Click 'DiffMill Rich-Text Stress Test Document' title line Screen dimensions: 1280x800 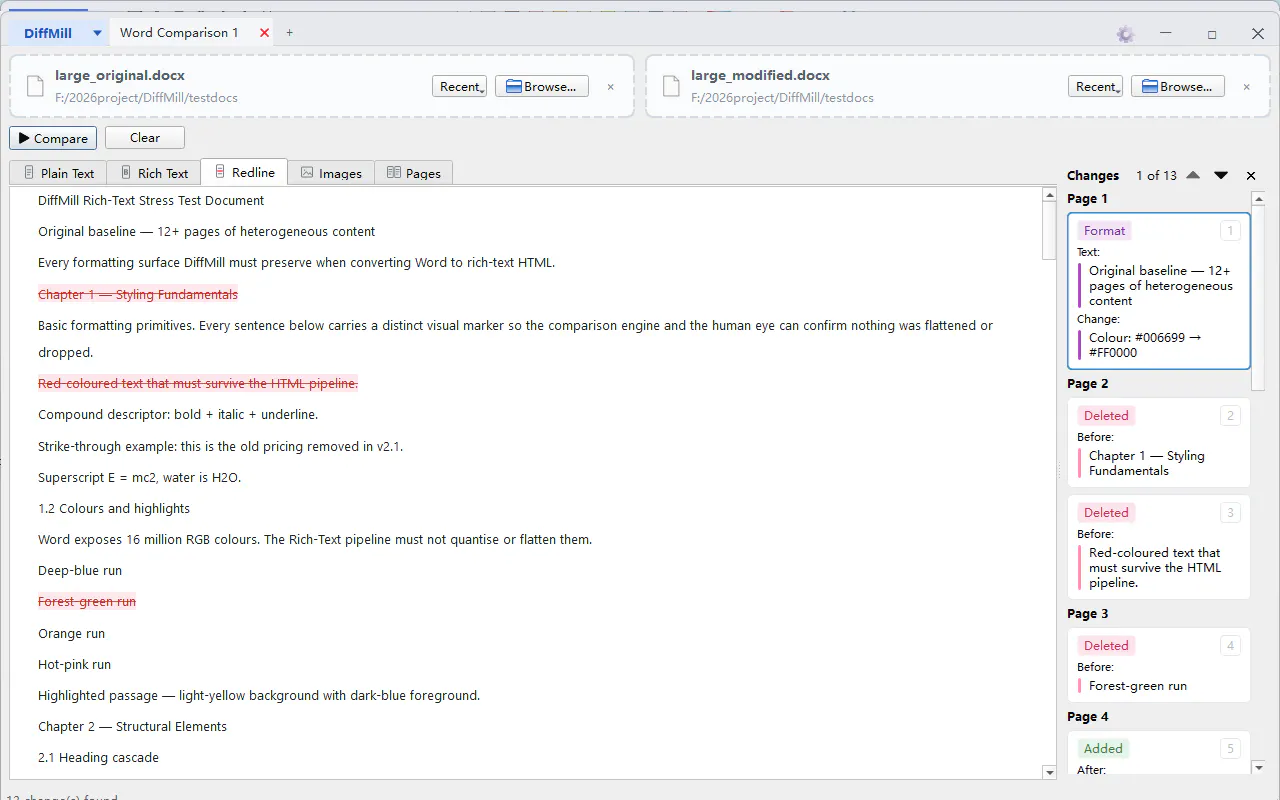click(x=151, y=201)
